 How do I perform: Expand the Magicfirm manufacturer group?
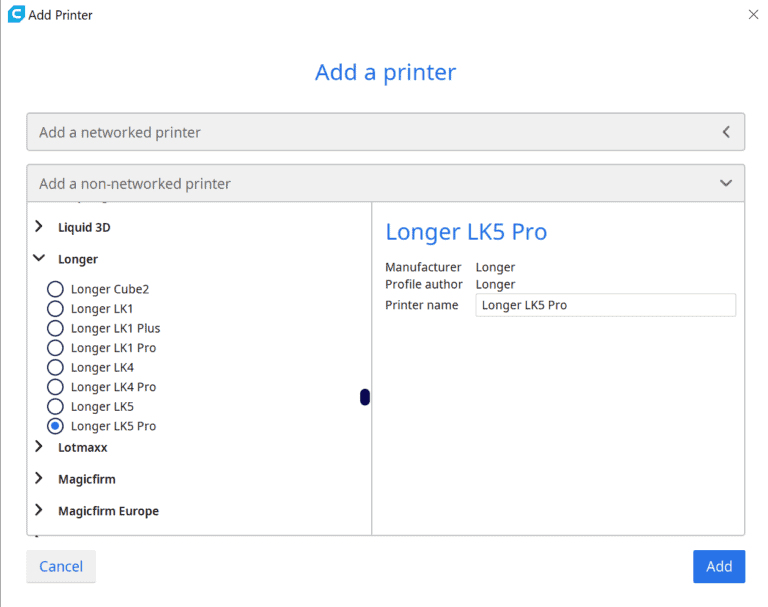[39, 478]
